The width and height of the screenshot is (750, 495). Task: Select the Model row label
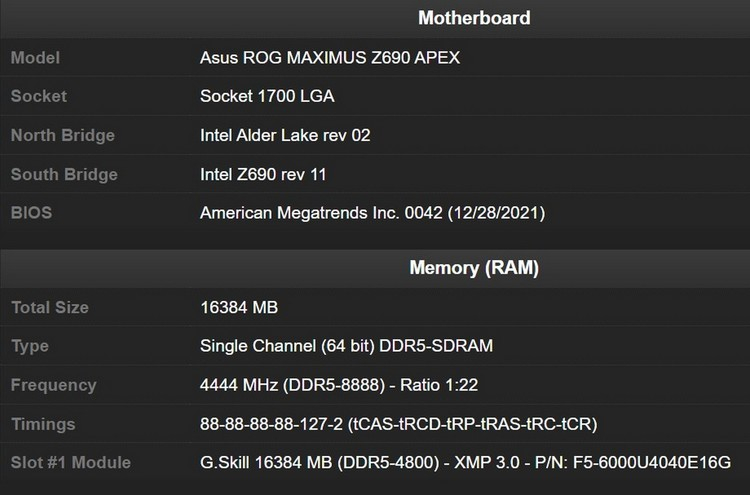[x=34, y=57]
